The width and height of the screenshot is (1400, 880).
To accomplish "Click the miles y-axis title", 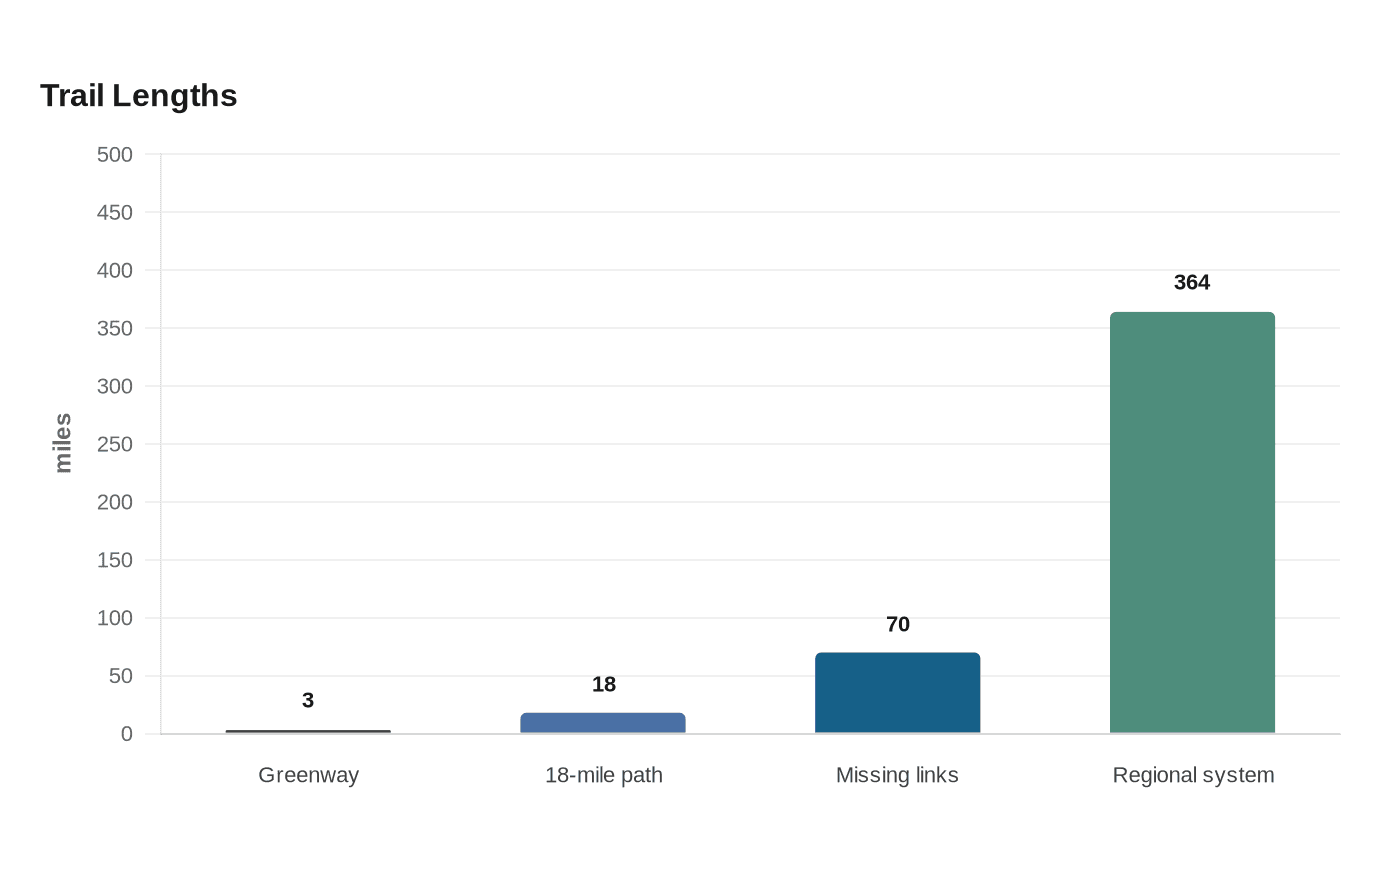I will pos(63,443).
